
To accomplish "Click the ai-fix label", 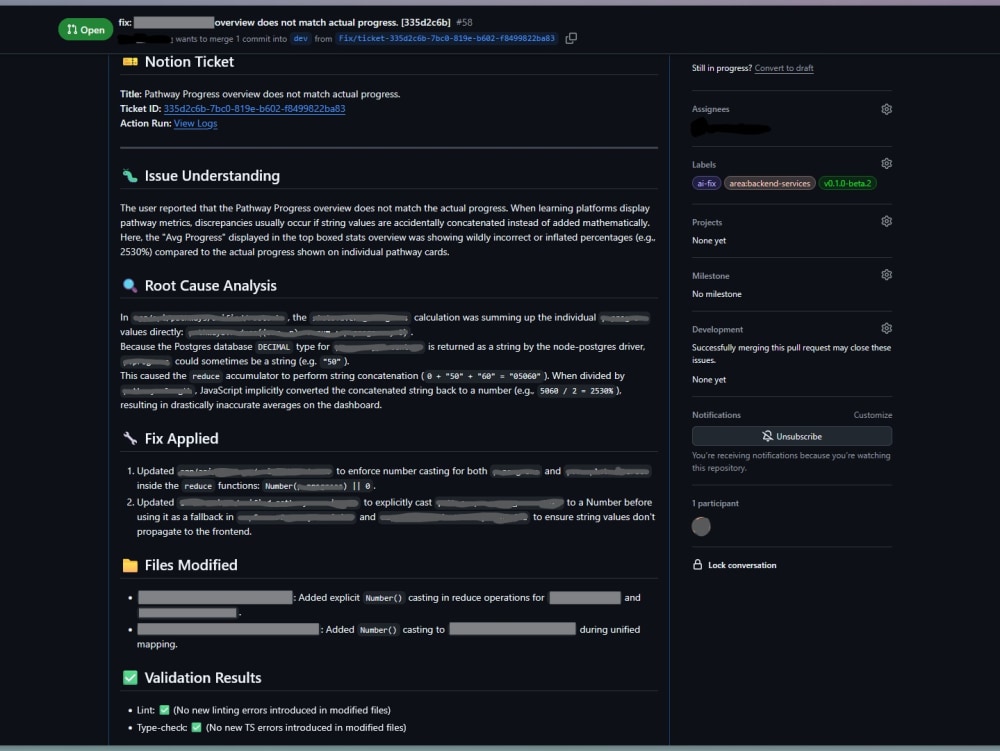I will (706, 183).
